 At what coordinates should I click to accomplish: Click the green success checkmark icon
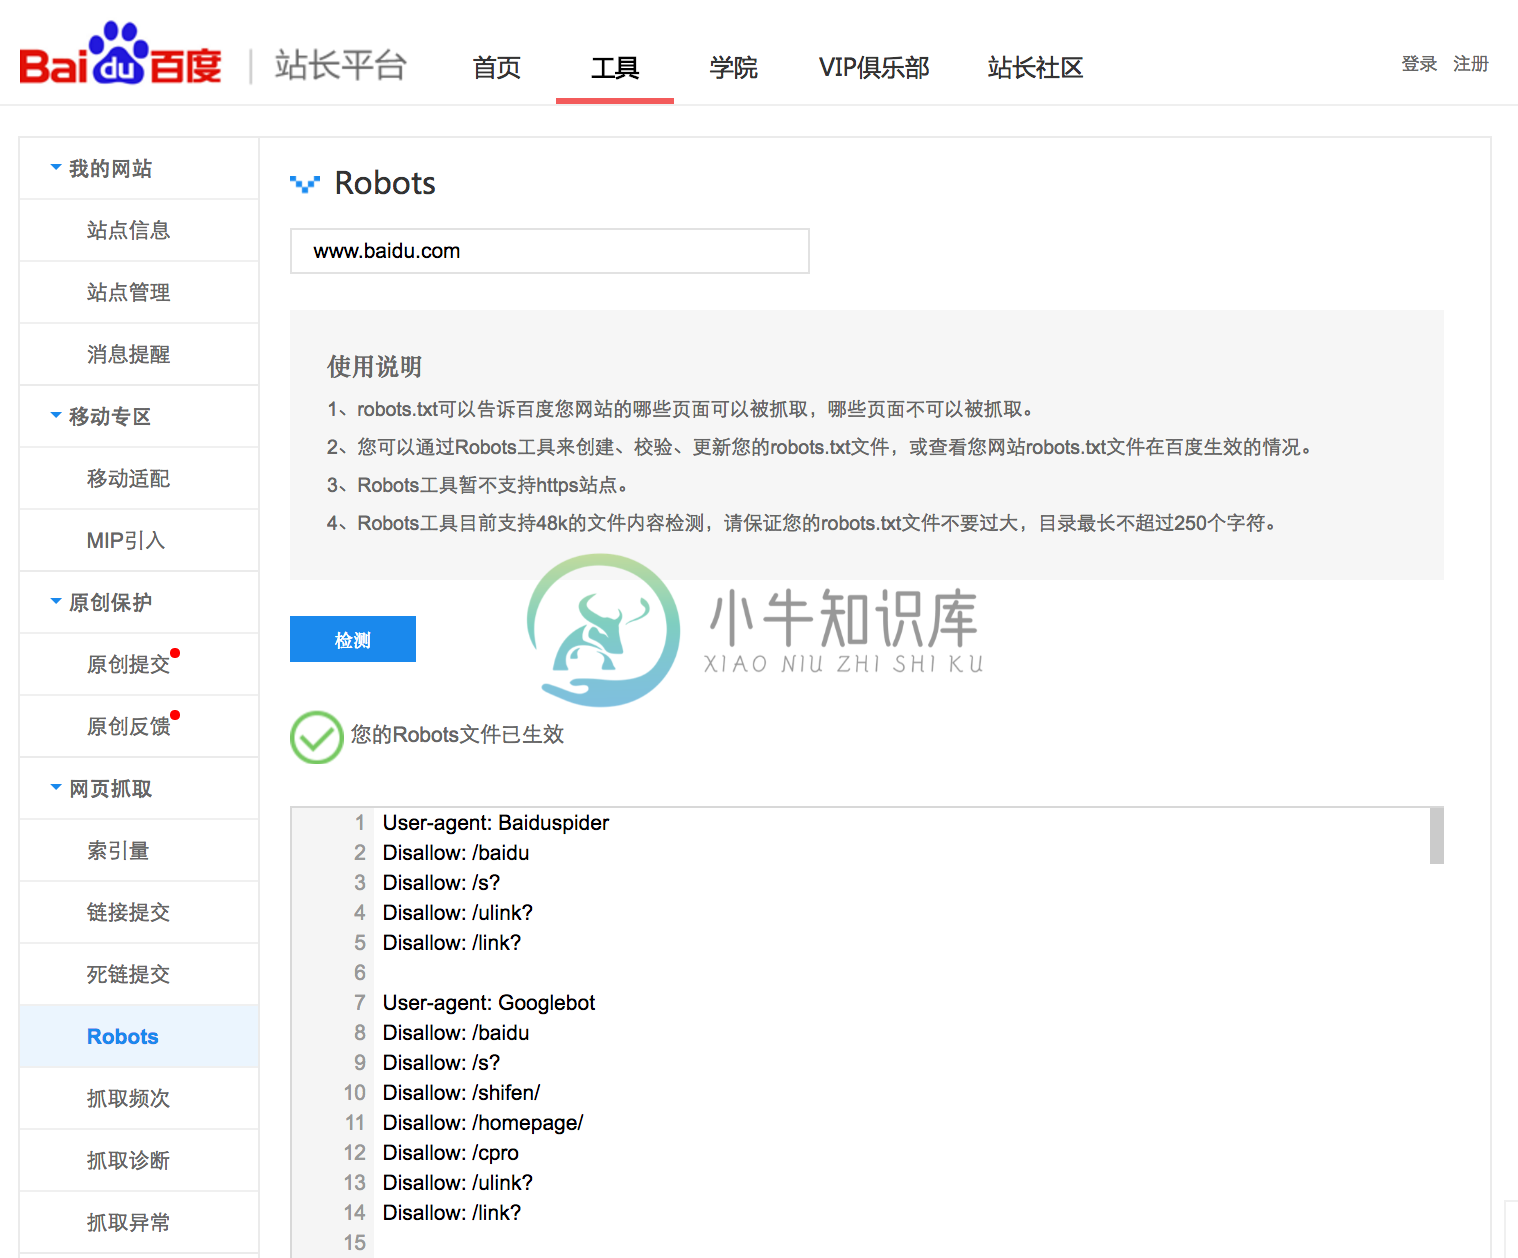(316, 737)
